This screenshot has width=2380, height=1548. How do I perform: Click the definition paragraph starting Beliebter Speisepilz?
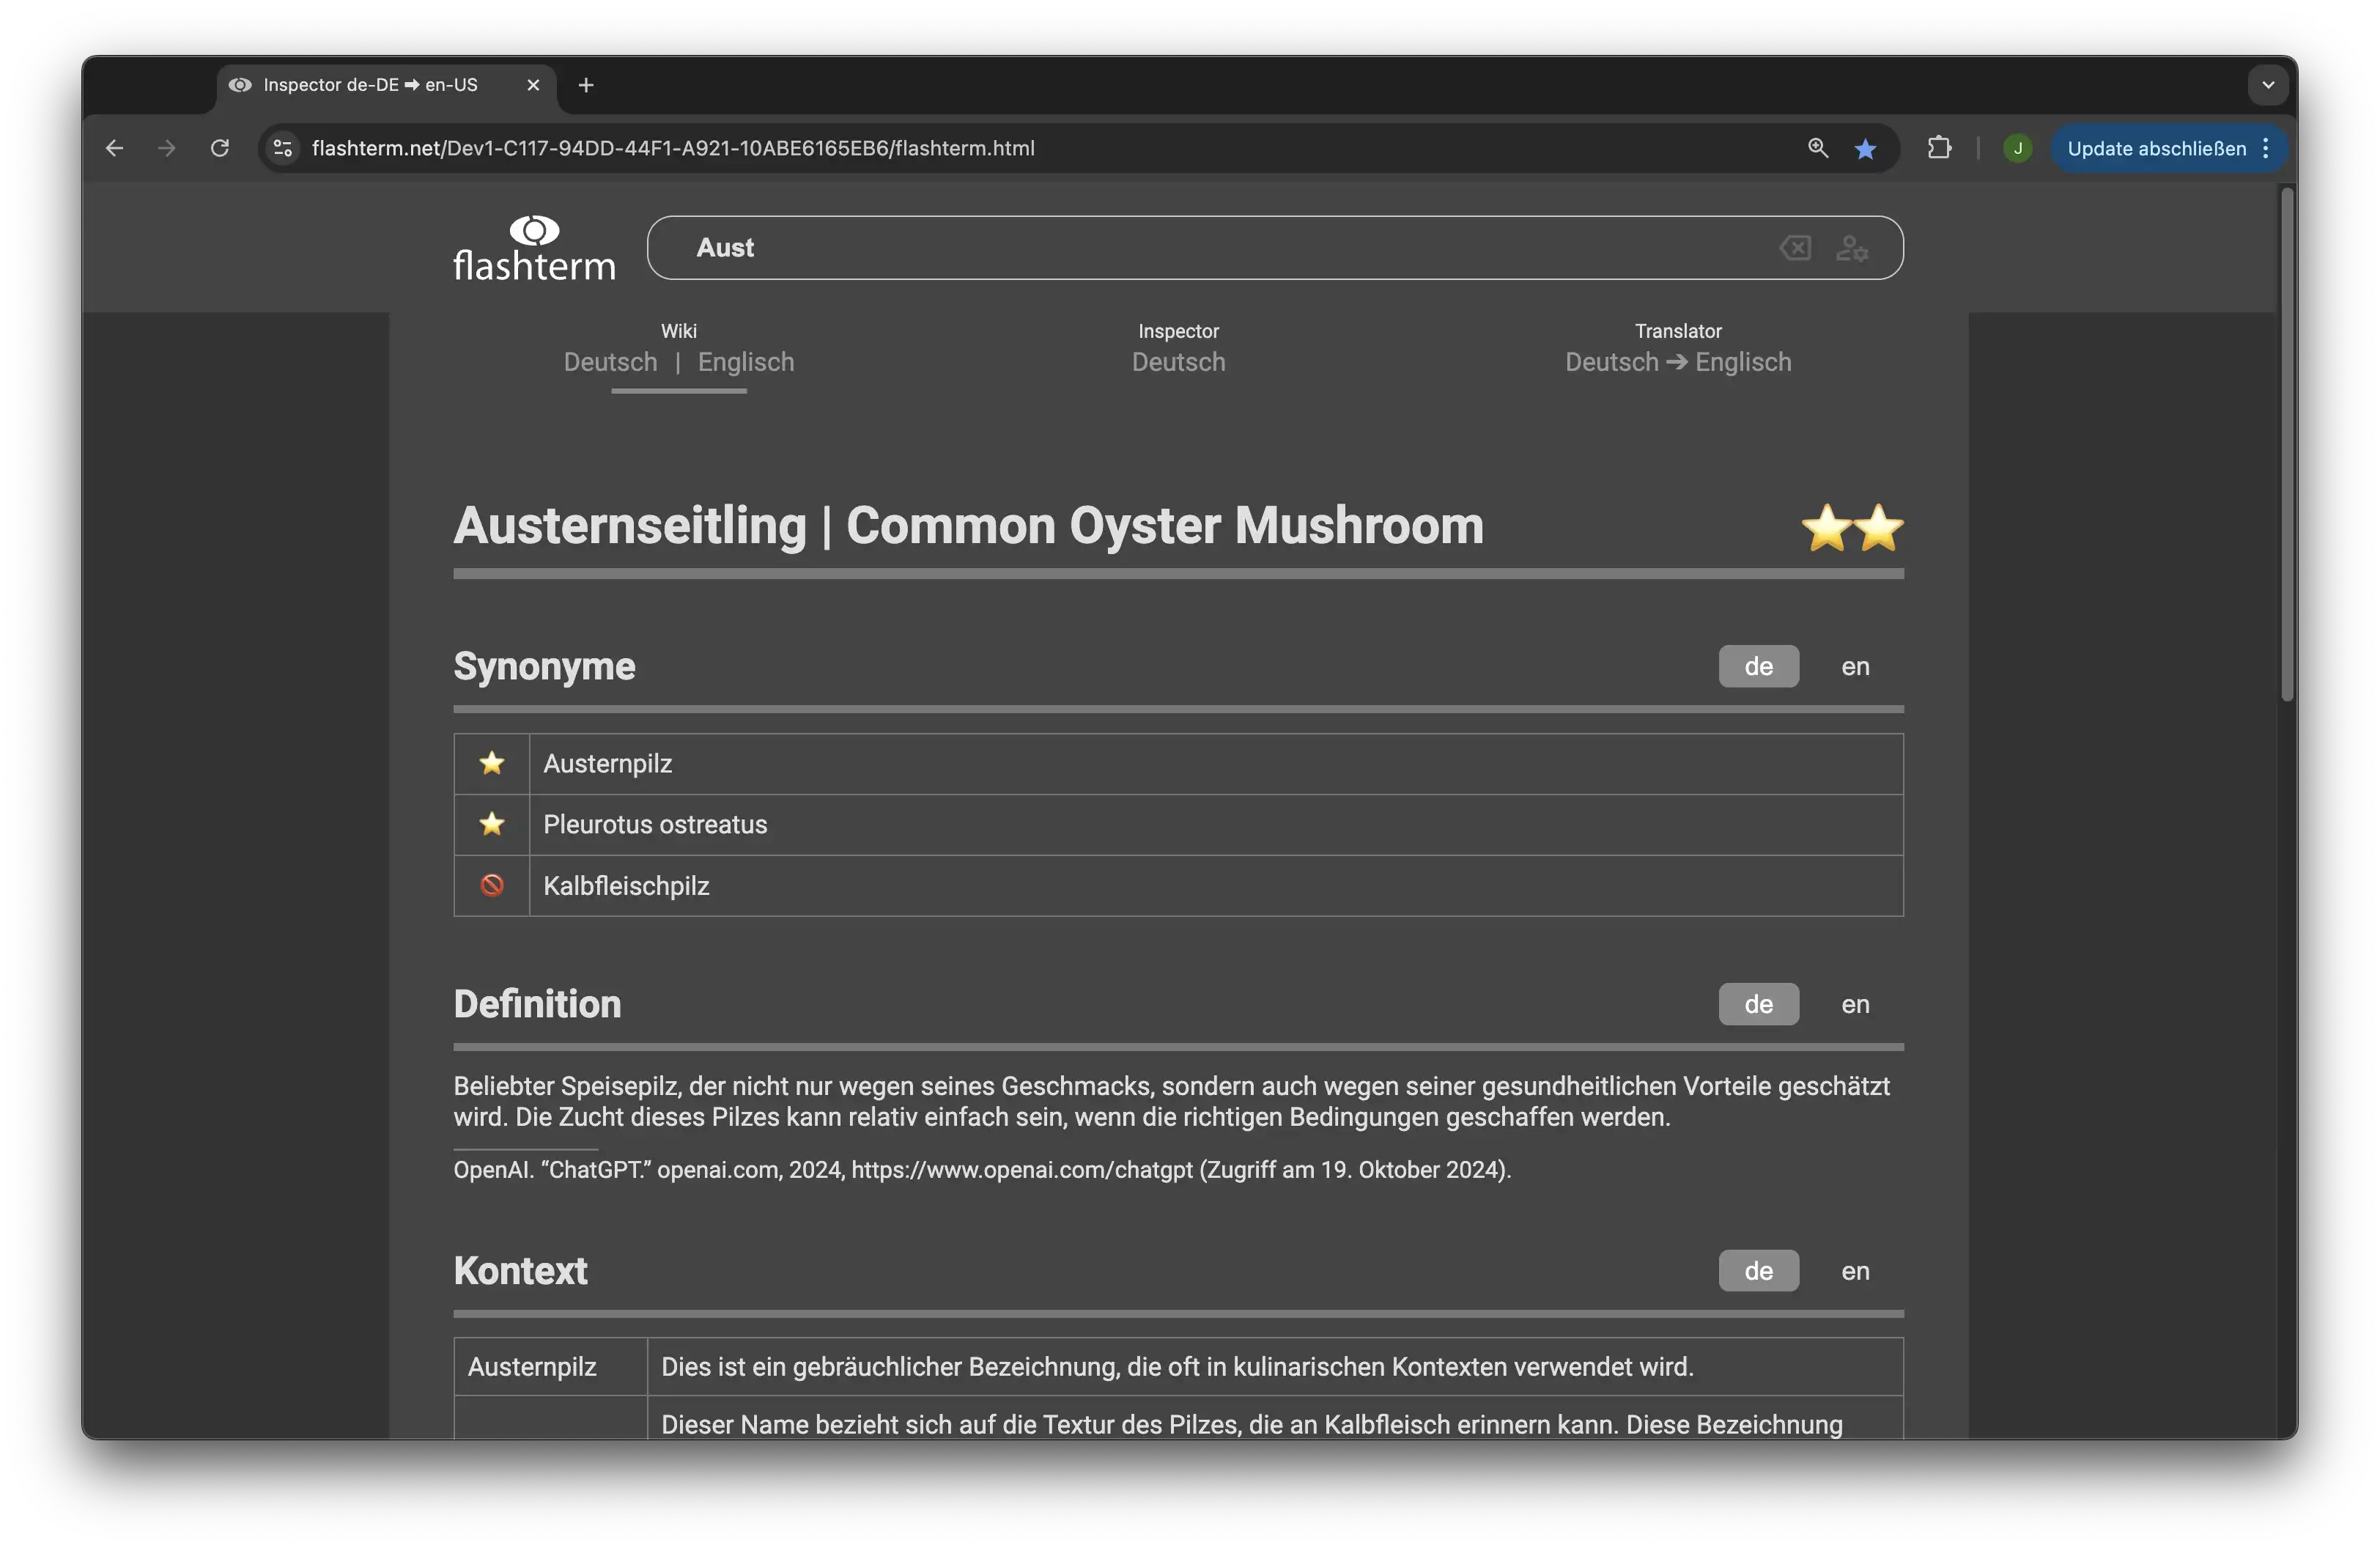click(x=1171, y=1102)
